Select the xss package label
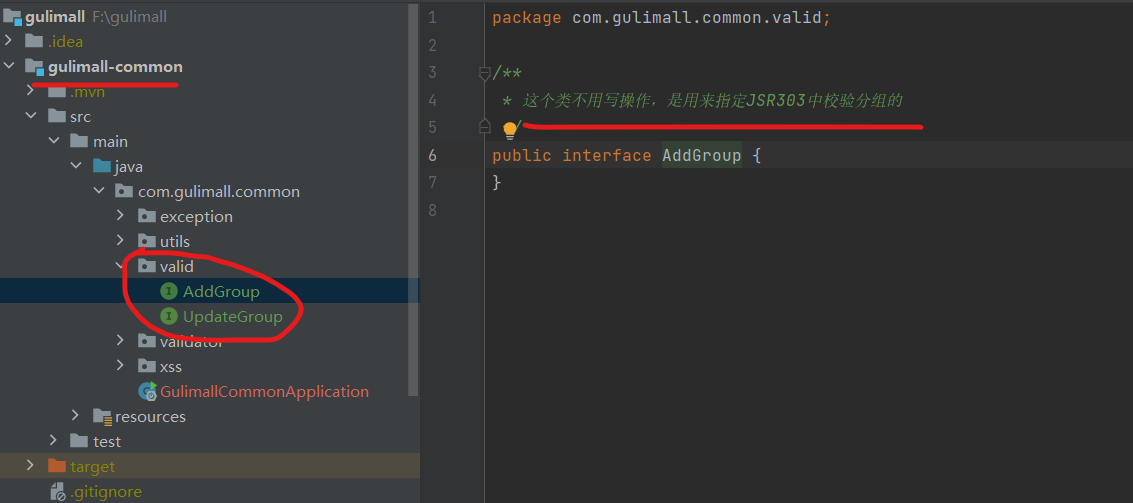The image size is (1133, 503). coord(171,366)
